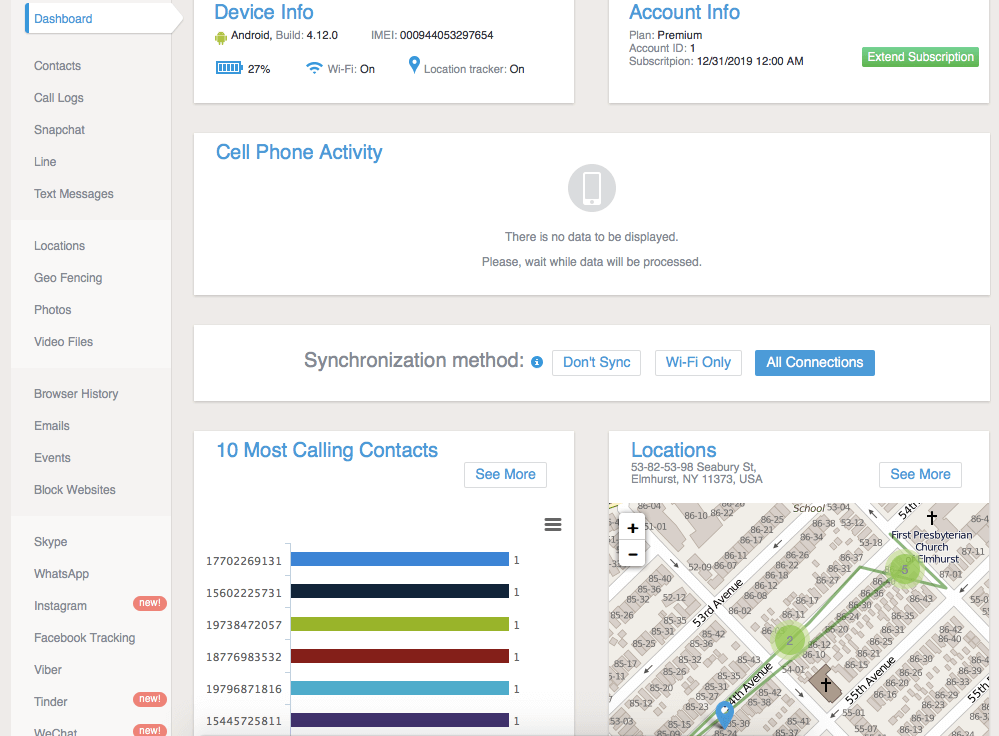Click the synchronization info icon
The width and height of the screenshot is (999, 736).
[537, 362]
